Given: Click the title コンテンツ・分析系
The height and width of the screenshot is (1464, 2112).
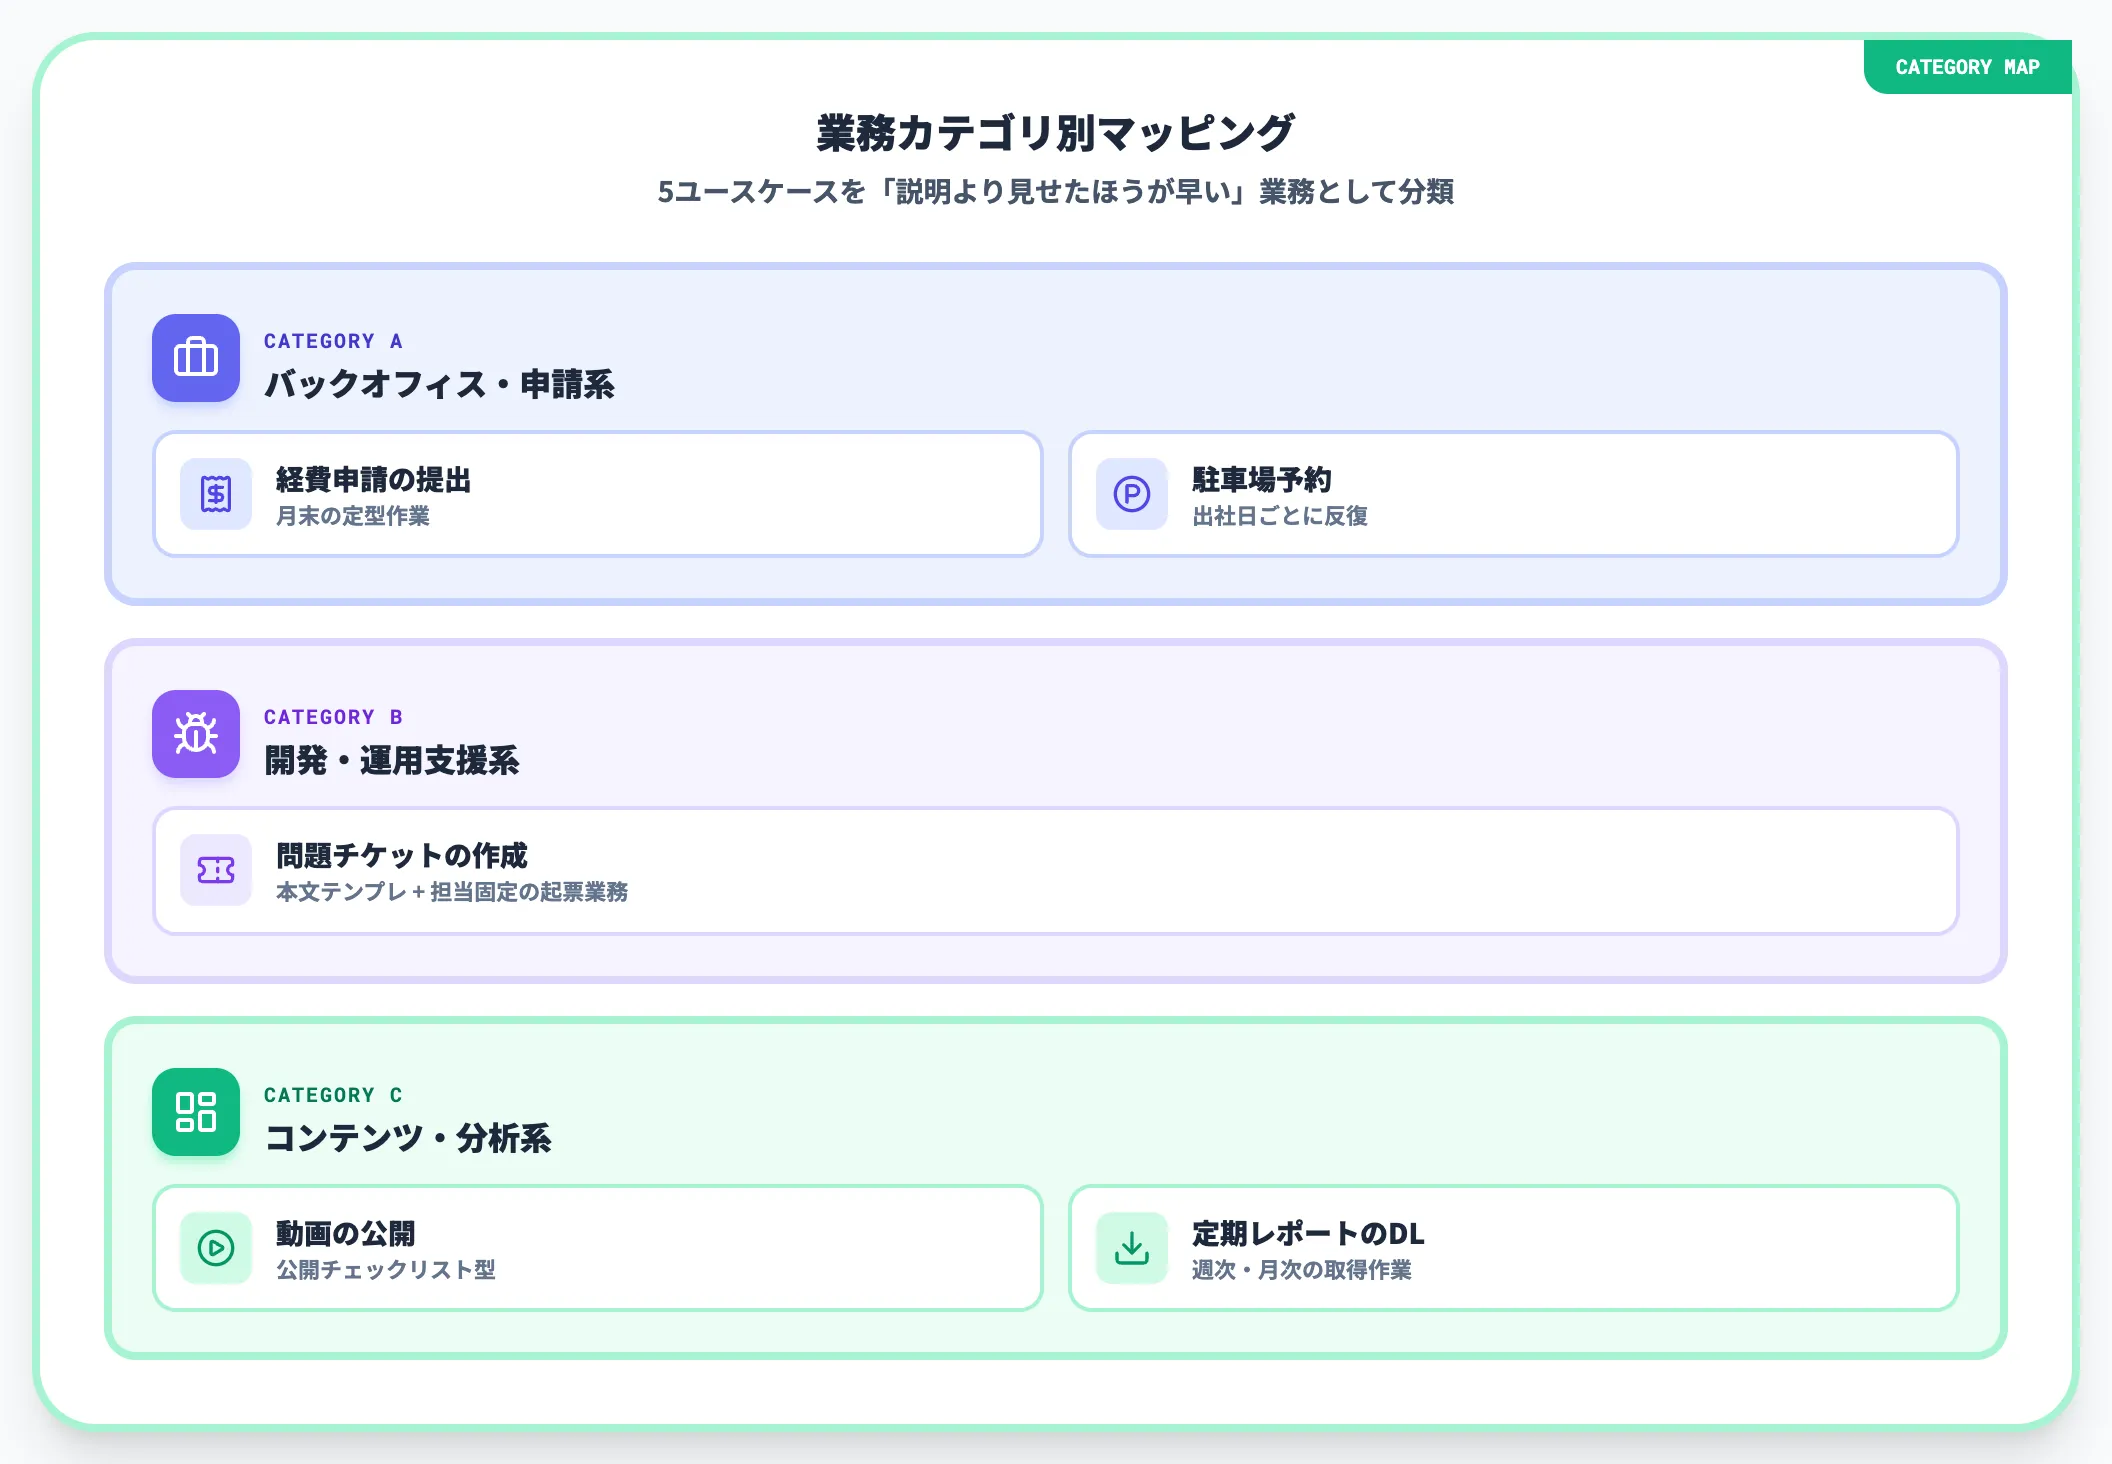Looking at the screenshot, I should pos(408,1138).
